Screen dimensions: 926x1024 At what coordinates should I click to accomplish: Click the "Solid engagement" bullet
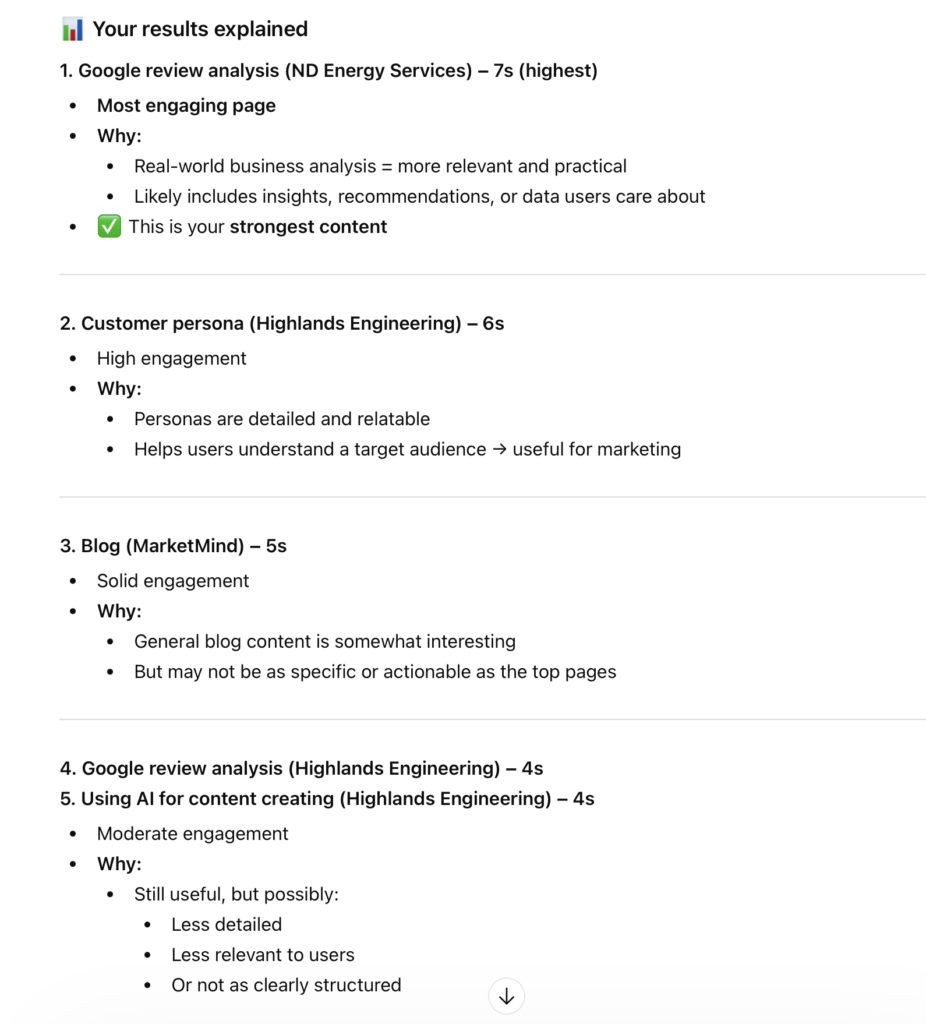click(x=173, y=581)
